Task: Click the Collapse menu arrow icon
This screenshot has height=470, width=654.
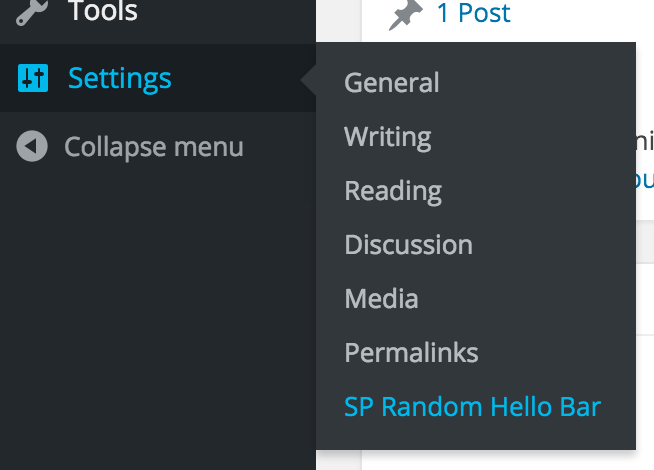Action: tap(32, 146)
